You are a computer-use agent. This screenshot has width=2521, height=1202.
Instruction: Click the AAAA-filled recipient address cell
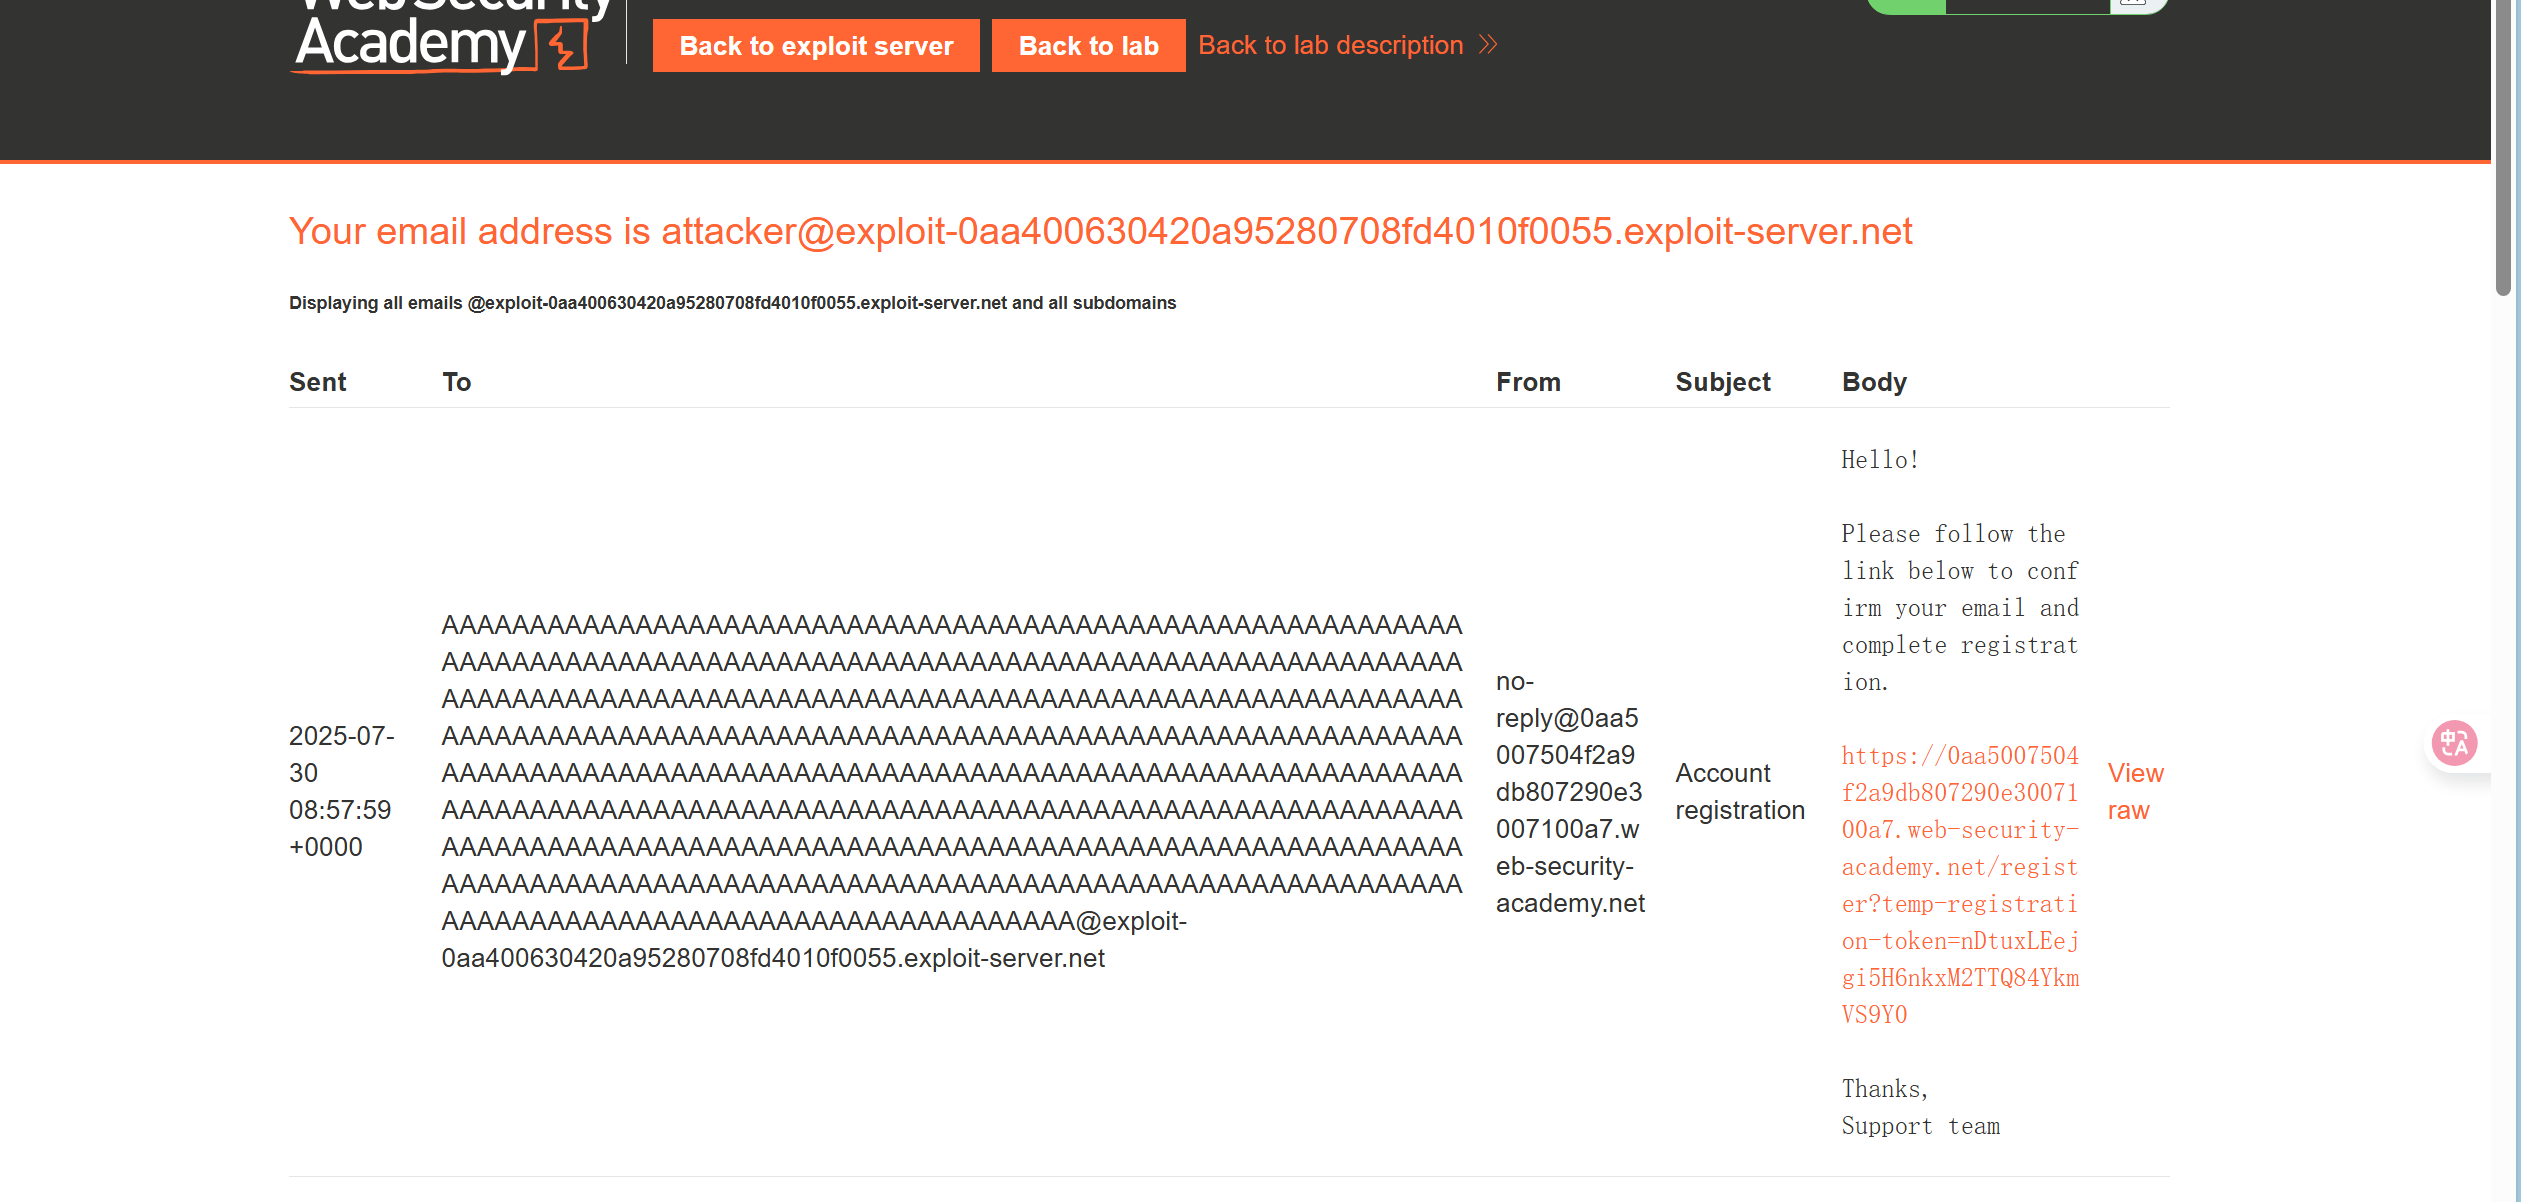(950, 790)
